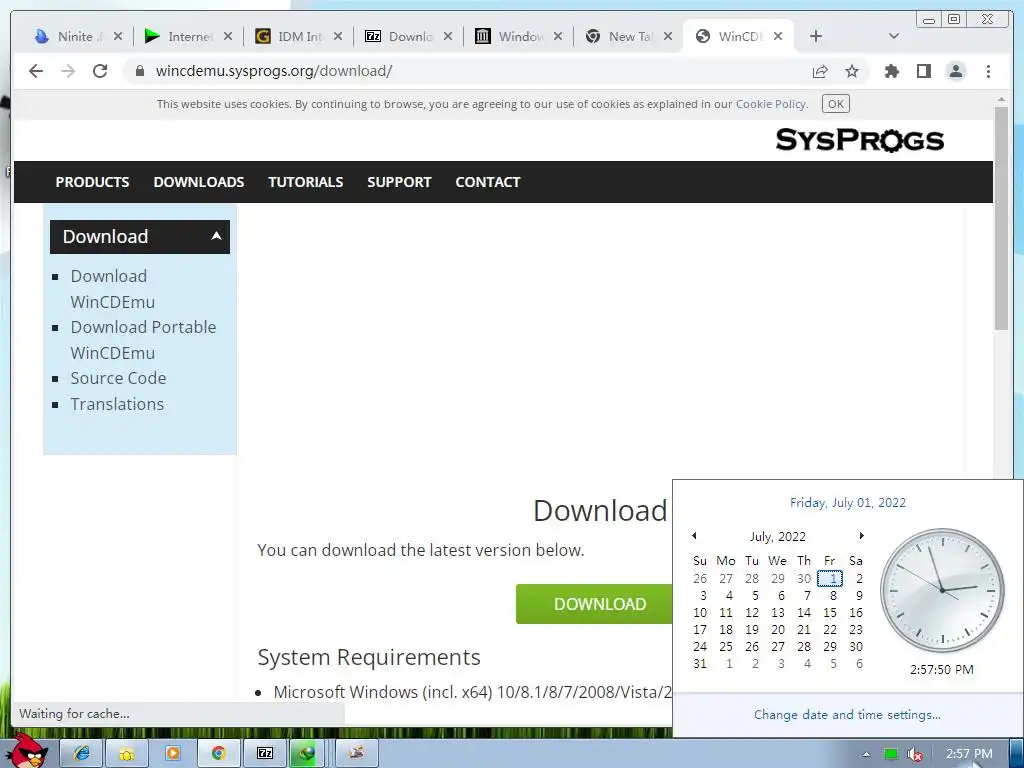Close the Ninite tab
Screen dimensions: 1024x768
[118, 37]
